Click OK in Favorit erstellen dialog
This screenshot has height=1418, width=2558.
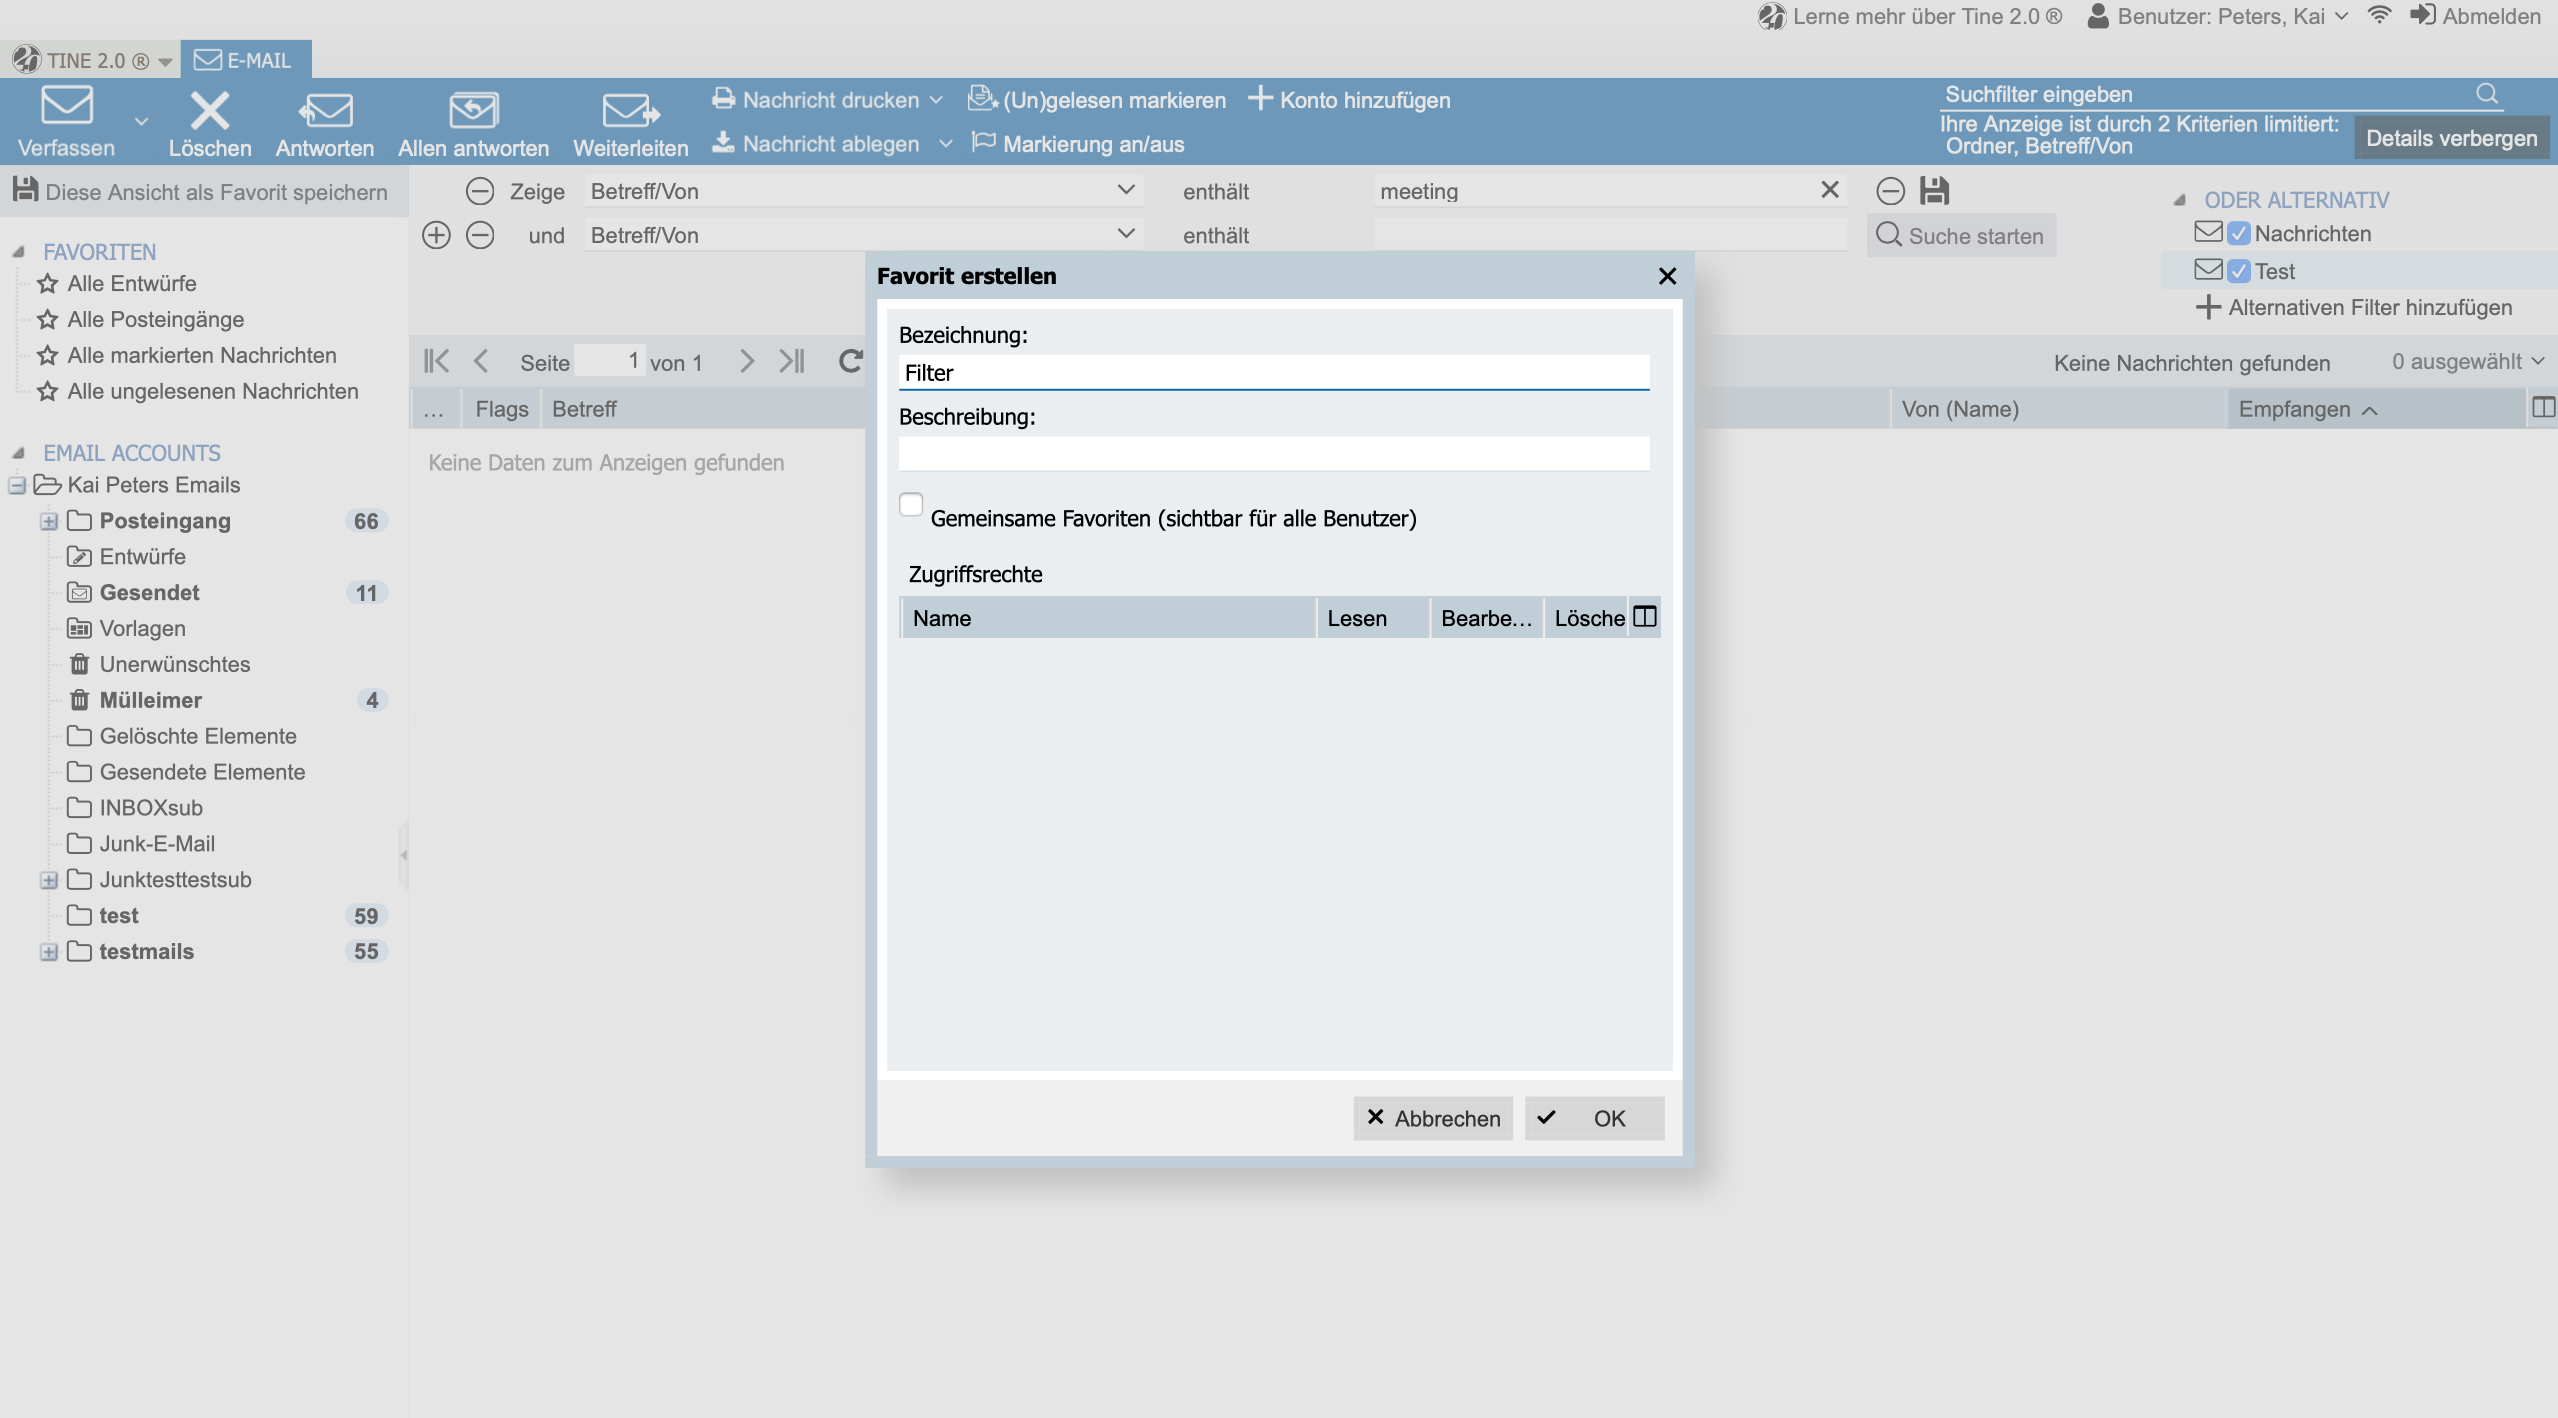(x=1594, y=1118)
